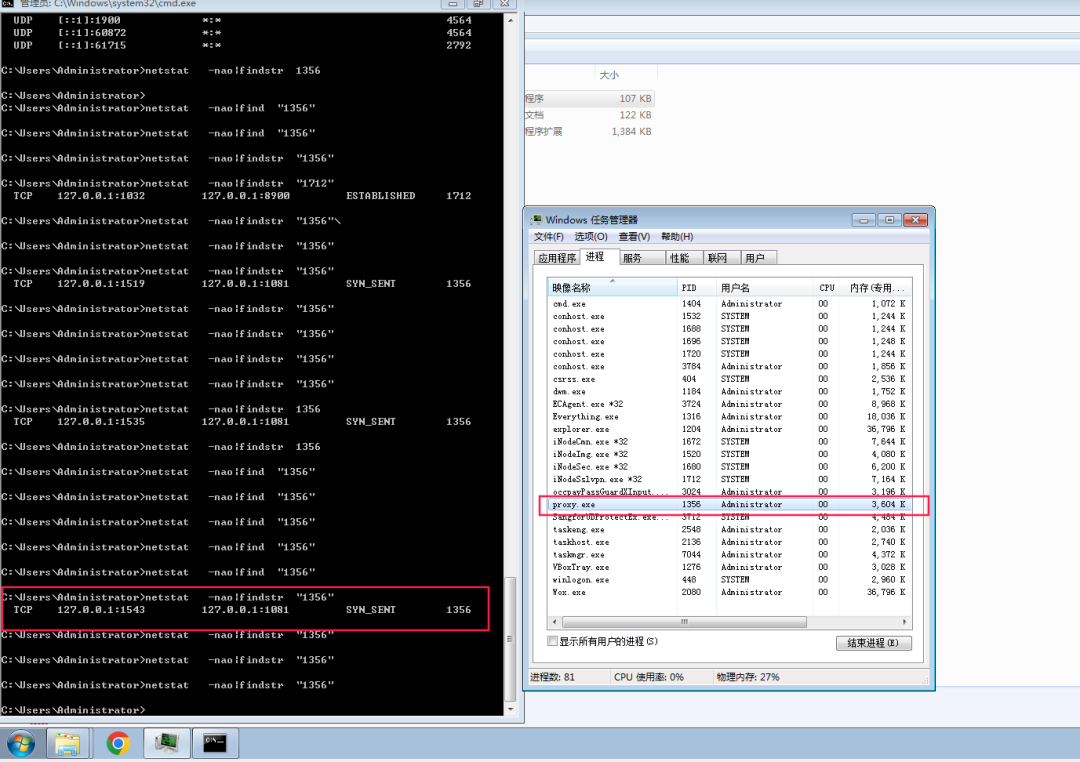Viewport: 1080px width, 762px height.
Task: Select explorer.exe process row
Action: click(730, 429)
